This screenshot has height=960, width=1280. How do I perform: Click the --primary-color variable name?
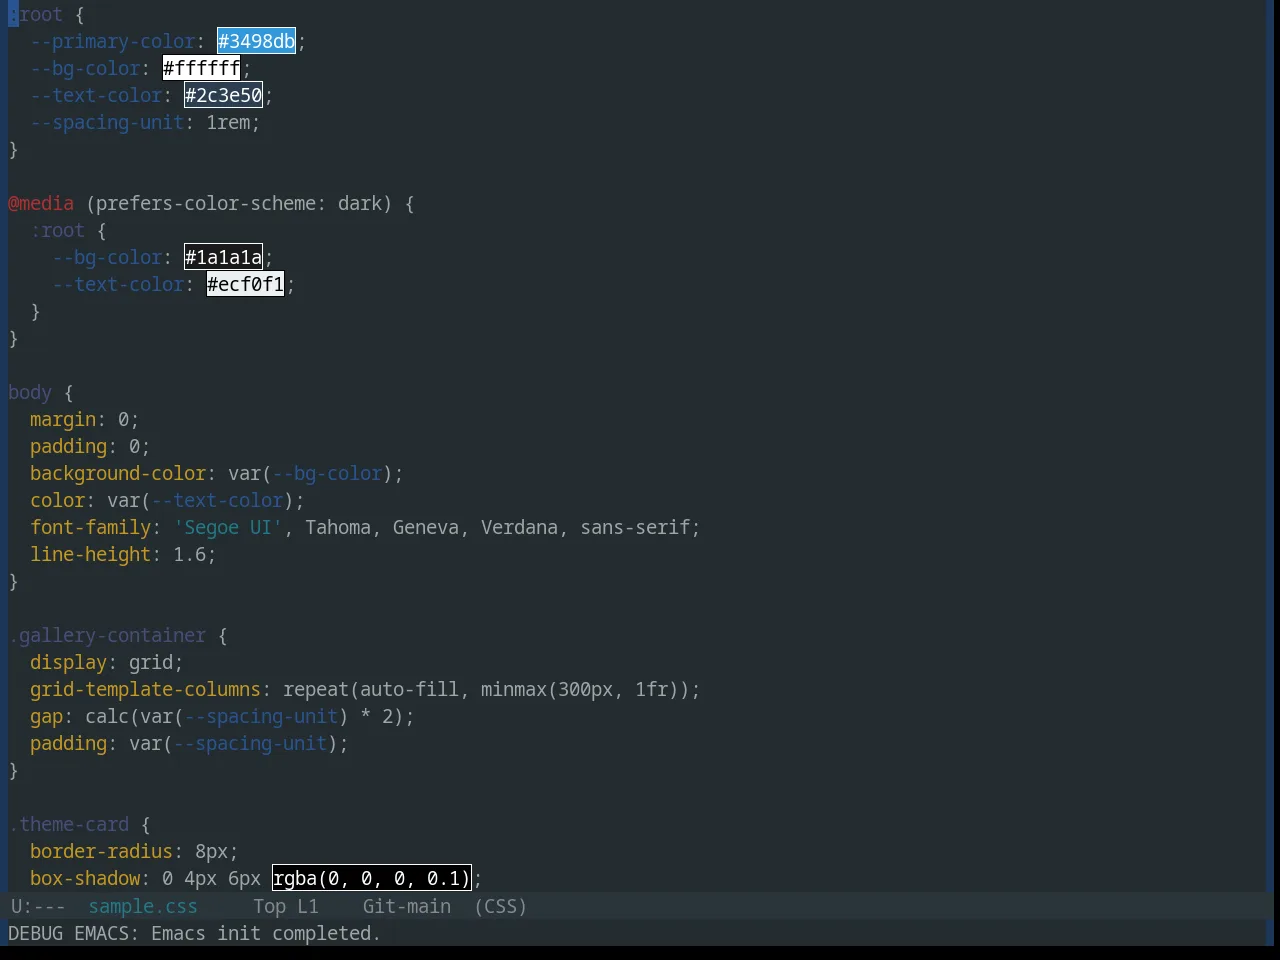tap(113, 41)
